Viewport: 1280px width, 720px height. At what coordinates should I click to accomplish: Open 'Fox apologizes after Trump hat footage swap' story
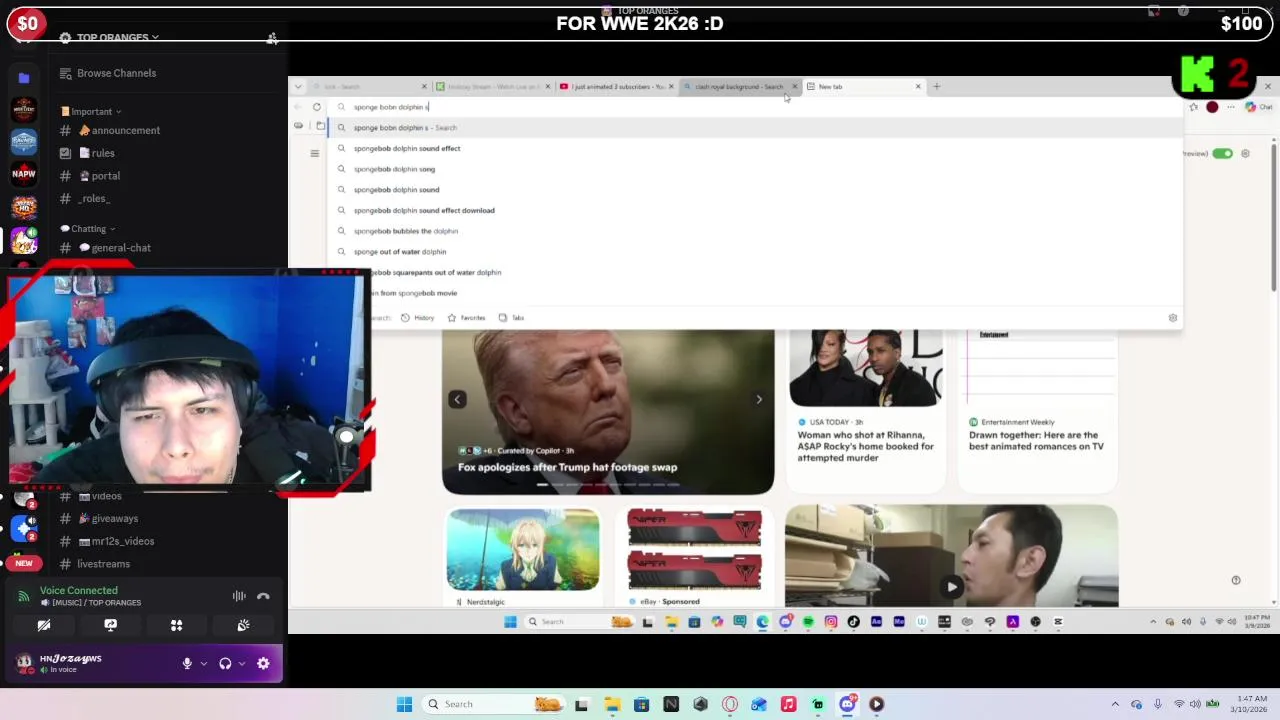pyautogui.click(x=567, y=467)
